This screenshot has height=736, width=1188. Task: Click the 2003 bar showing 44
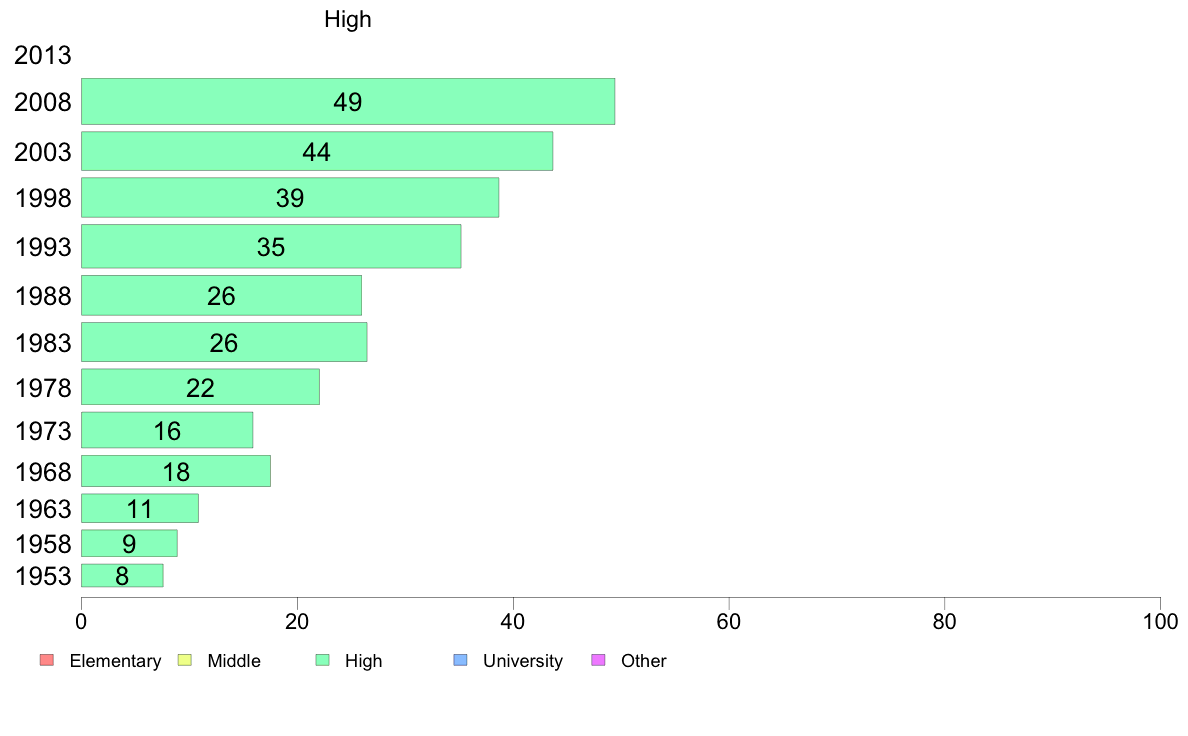(x=317, y=152)
